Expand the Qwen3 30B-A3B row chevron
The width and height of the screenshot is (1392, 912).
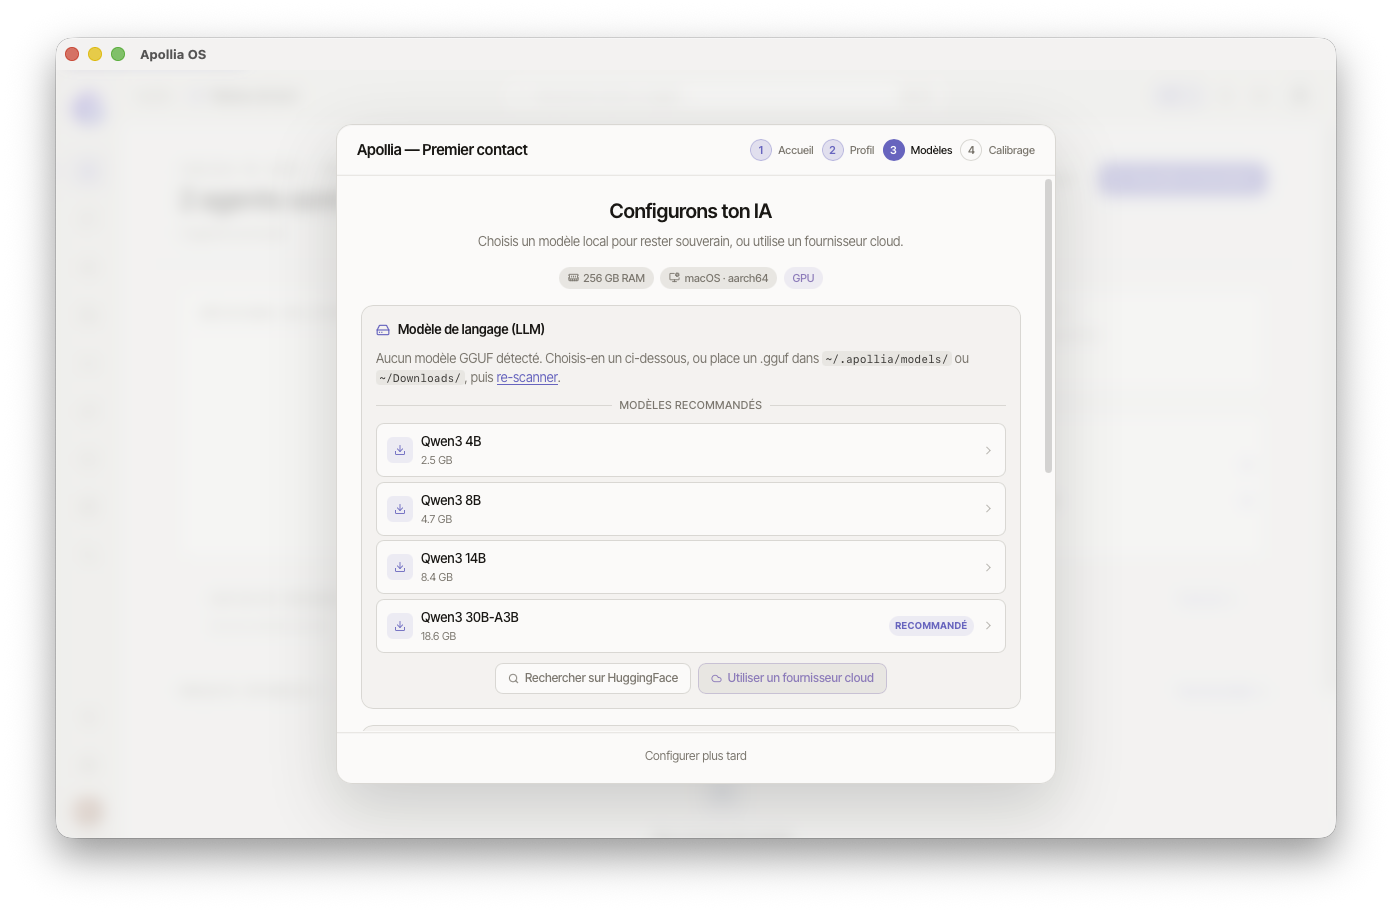click(988, 626)
